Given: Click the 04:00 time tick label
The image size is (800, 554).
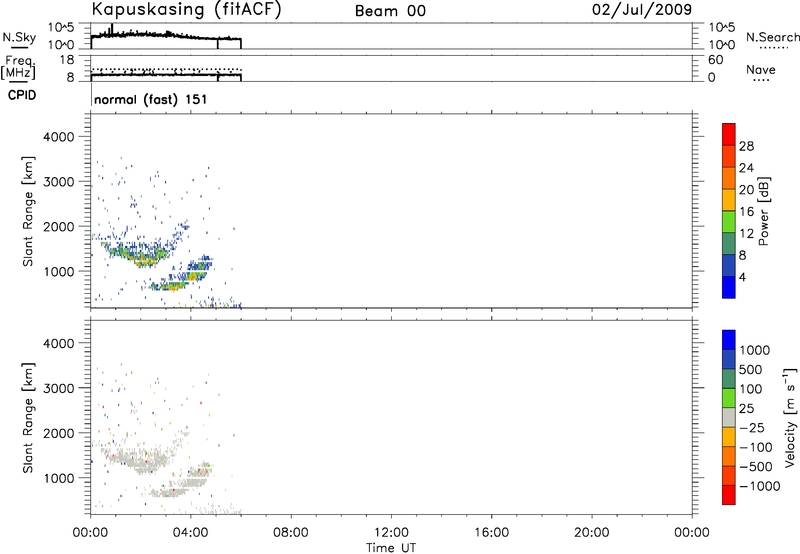Looking at the screenshot, I should pos(191,533).
